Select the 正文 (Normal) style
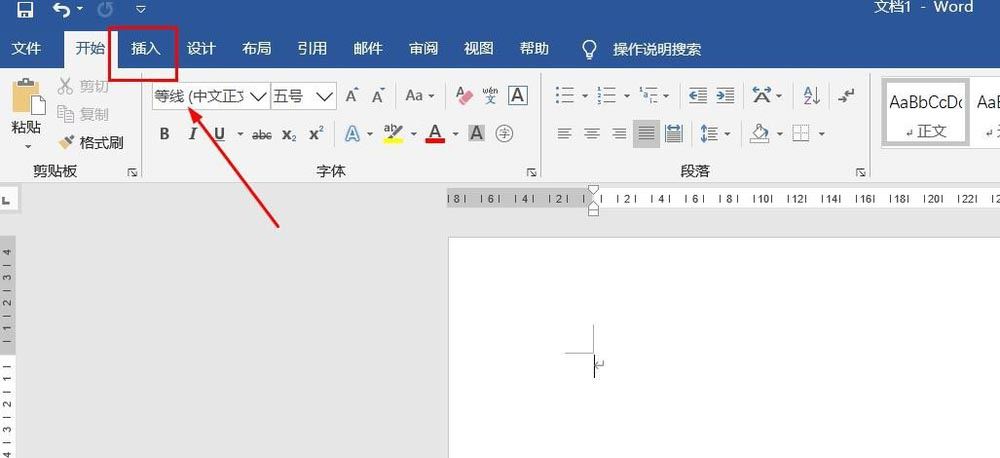1000x458 pixels. pos(925,112)
